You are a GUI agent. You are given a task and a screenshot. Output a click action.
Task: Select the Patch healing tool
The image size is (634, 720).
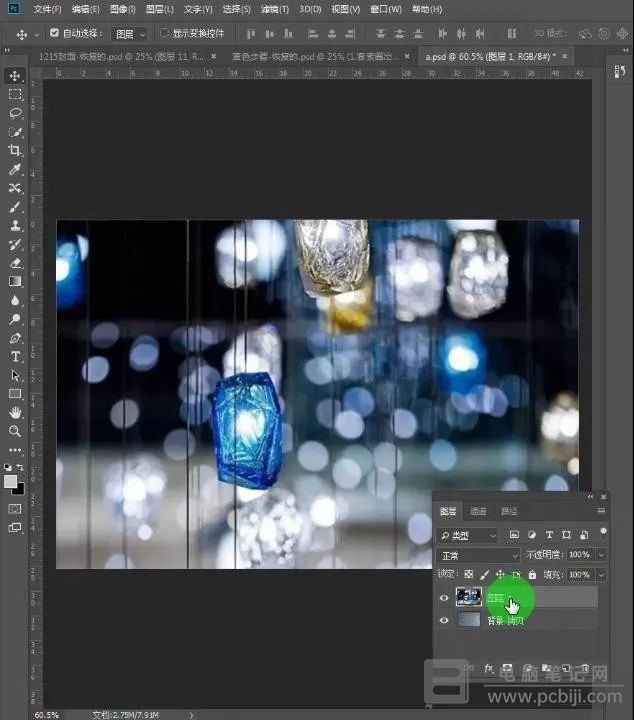tap(15, 188)
